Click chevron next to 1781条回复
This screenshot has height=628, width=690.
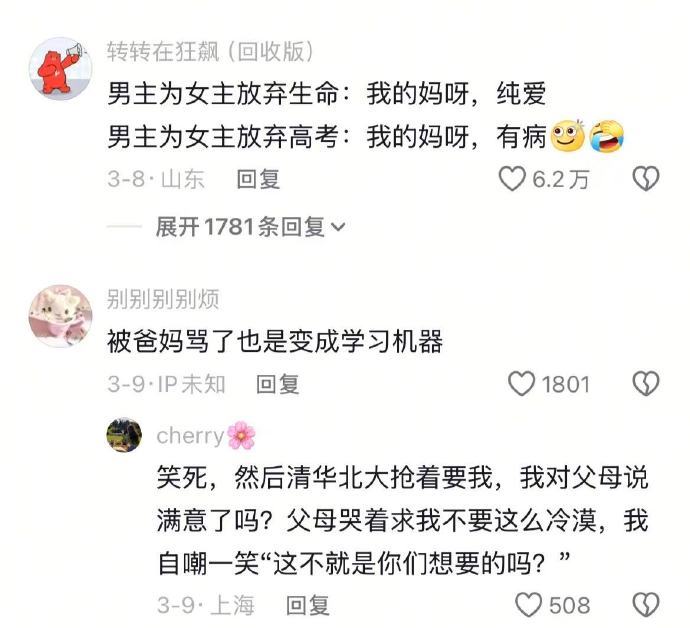[x=338, y=227]
